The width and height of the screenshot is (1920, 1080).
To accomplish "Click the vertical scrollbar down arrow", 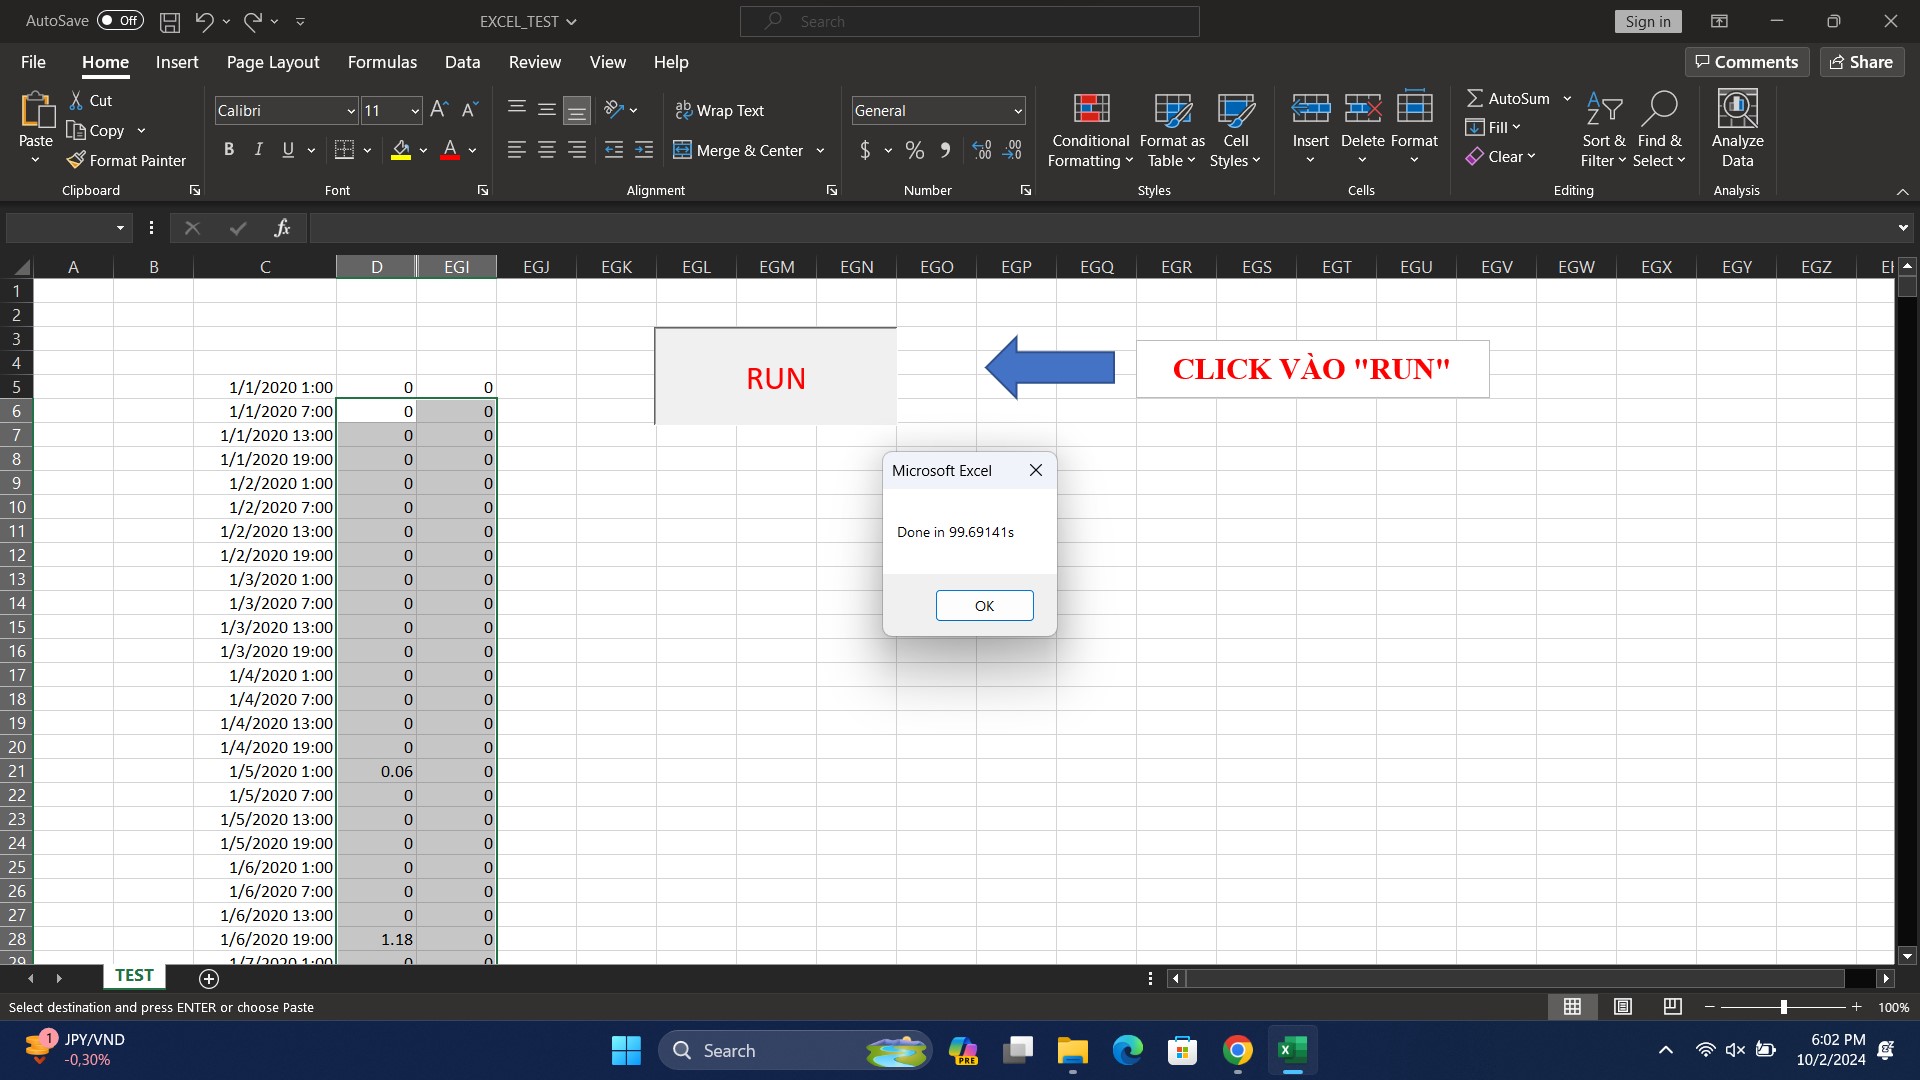I will (x=1907, y=955).
